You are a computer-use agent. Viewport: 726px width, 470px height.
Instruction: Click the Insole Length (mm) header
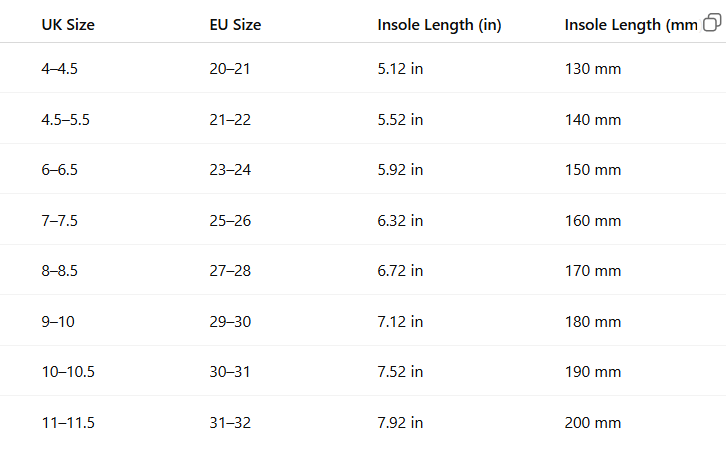coord(631,25)
